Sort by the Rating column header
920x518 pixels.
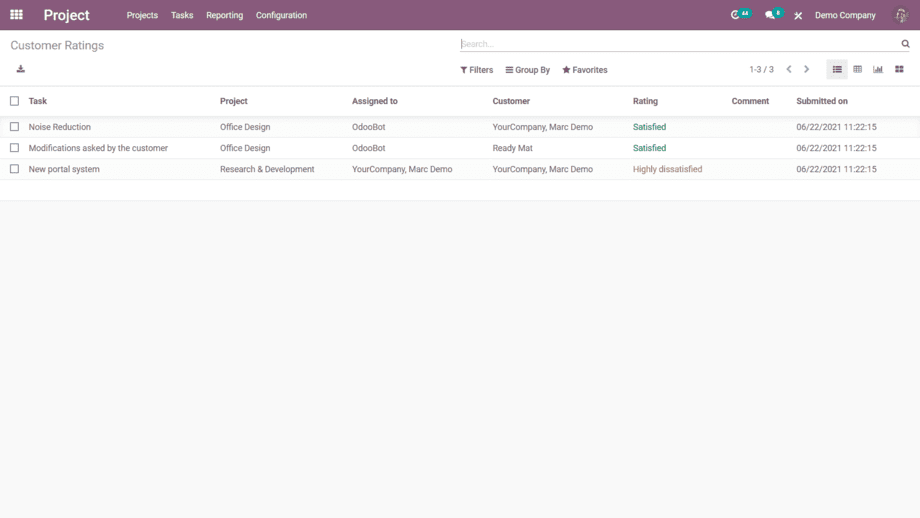(x=645, y=101)
